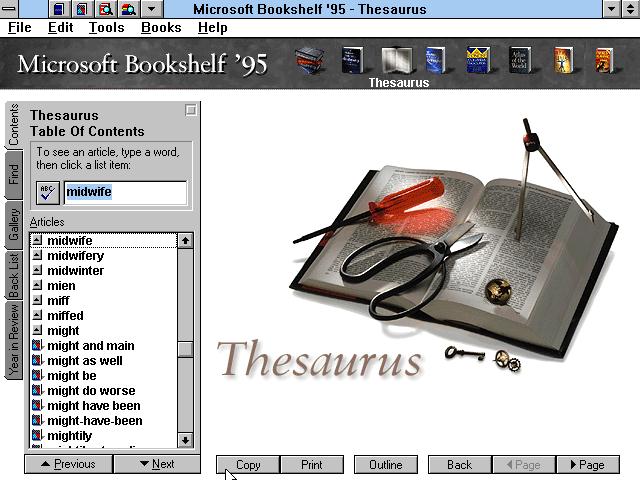Switch to the Find side tab
The image size is (640, 480).
point(13,174)
